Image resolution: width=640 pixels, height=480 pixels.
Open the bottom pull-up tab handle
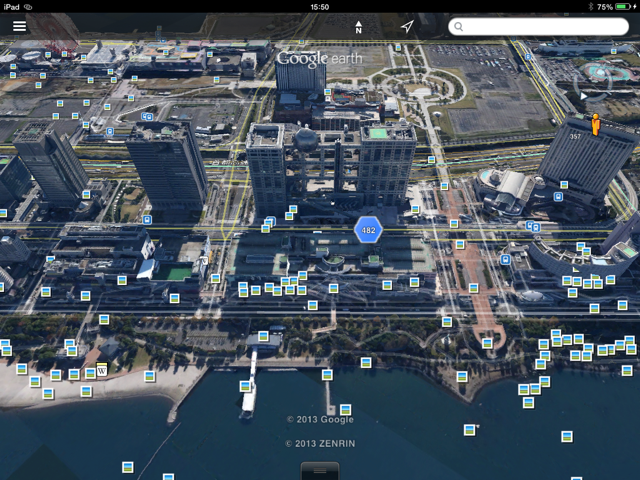click(320, 471)
